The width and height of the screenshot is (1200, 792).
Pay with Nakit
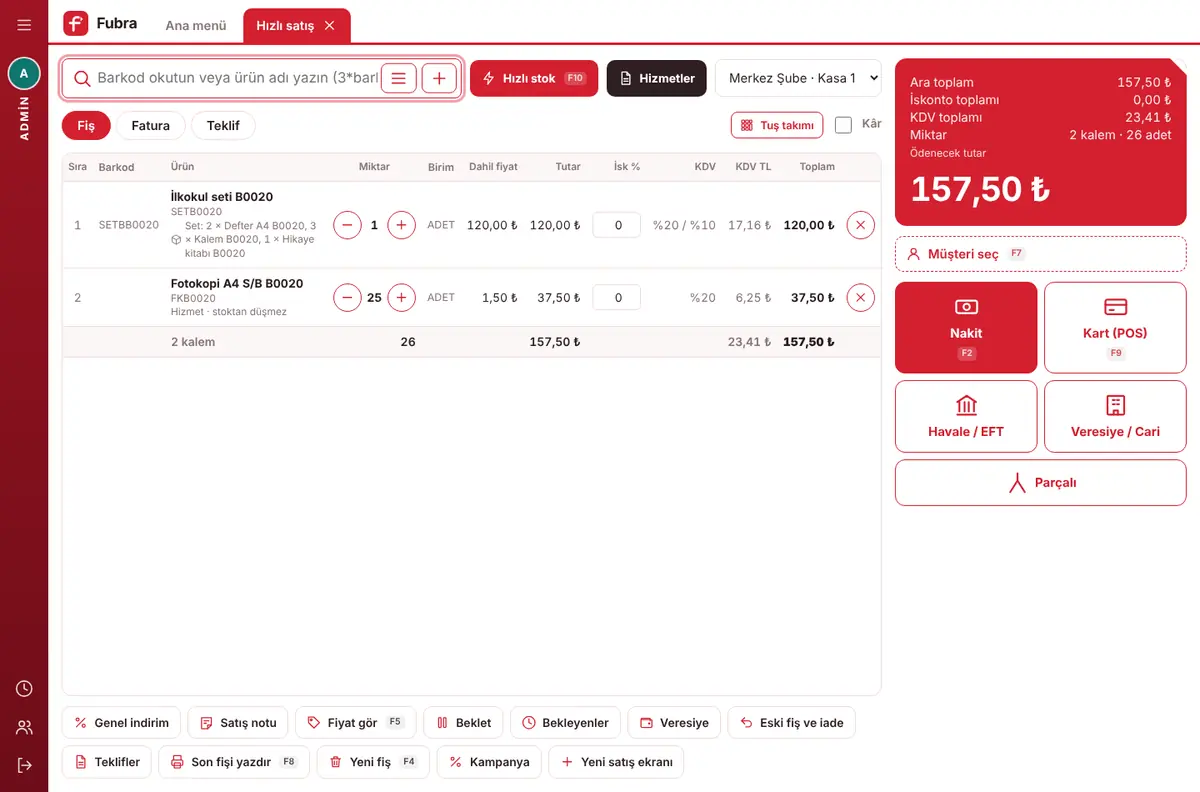(x=966, y=327)
